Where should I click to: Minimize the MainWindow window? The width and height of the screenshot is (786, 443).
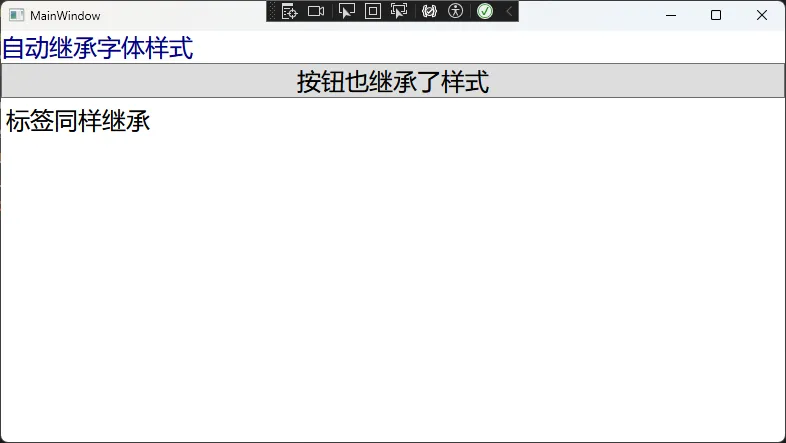(670, 15)
